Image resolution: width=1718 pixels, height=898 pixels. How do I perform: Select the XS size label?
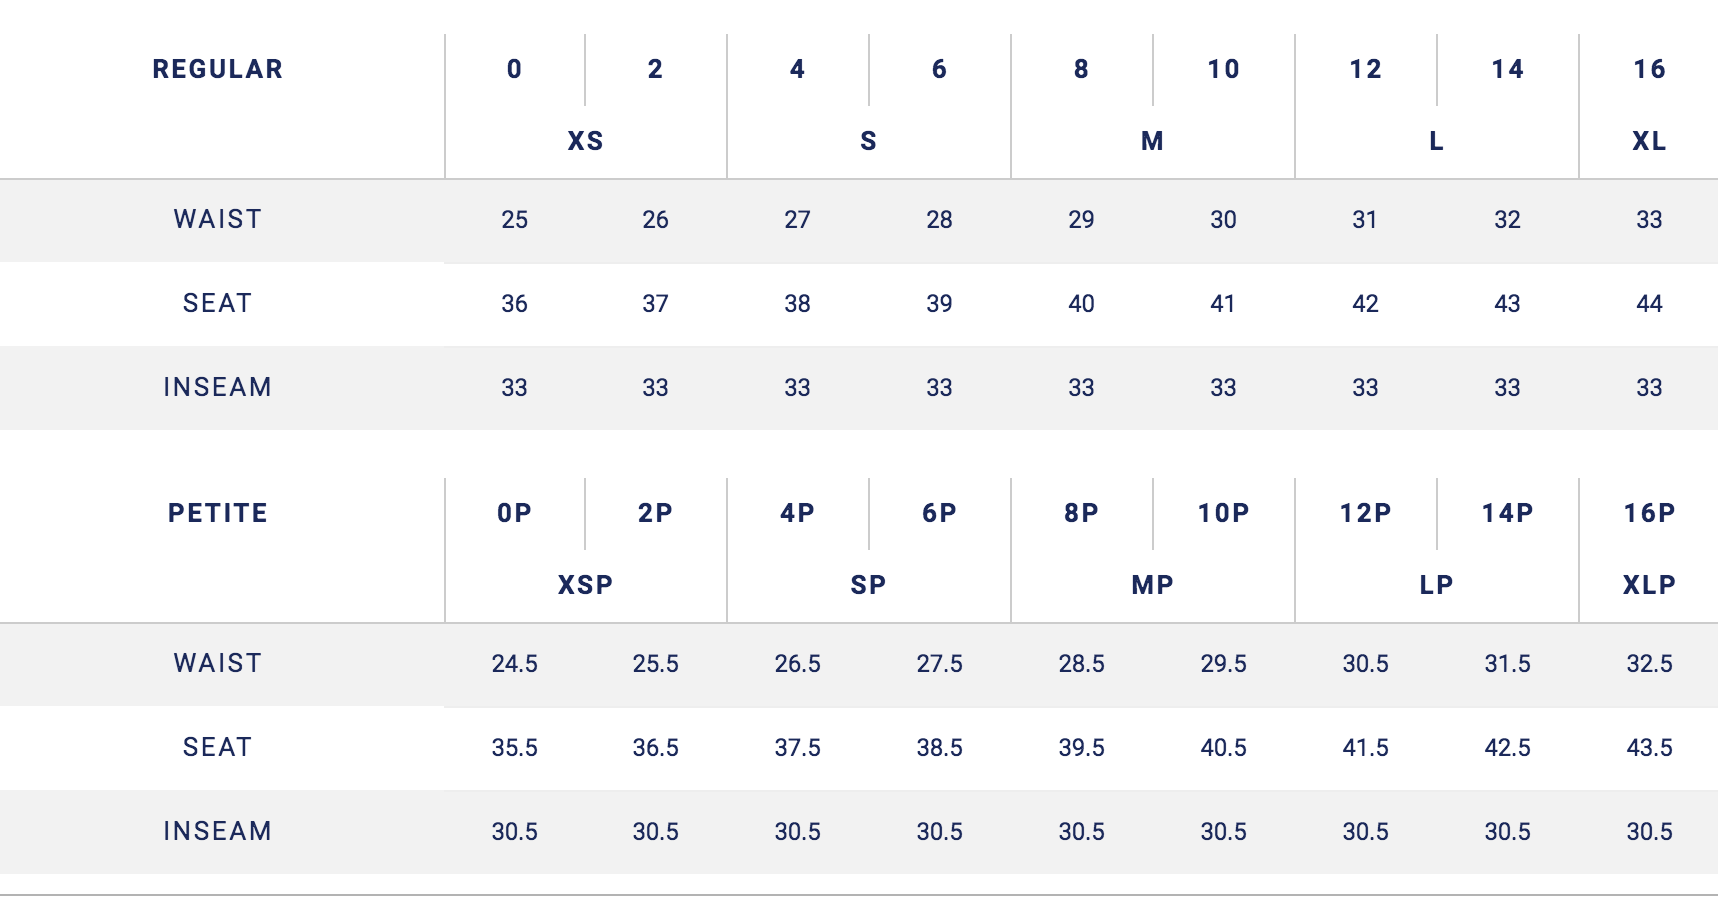(585, 141)
